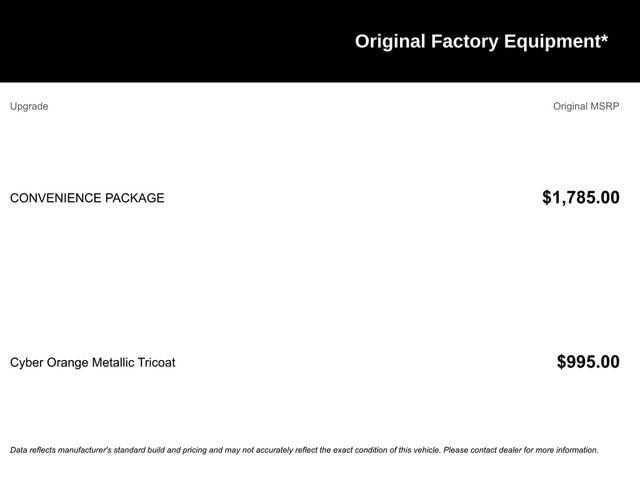Select the Cyber Orange Metallic Tricoat label

92,362
